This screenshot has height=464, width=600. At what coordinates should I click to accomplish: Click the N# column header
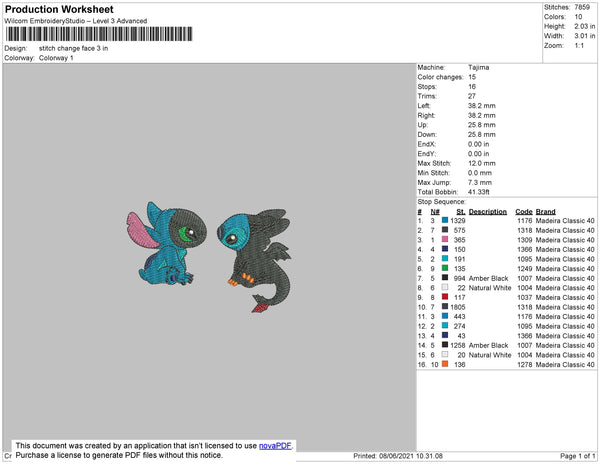435,212
